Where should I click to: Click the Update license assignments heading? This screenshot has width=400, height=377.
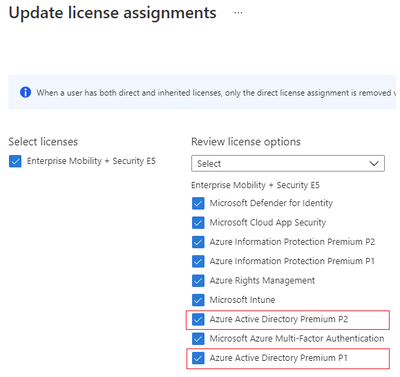click(112, 13)
